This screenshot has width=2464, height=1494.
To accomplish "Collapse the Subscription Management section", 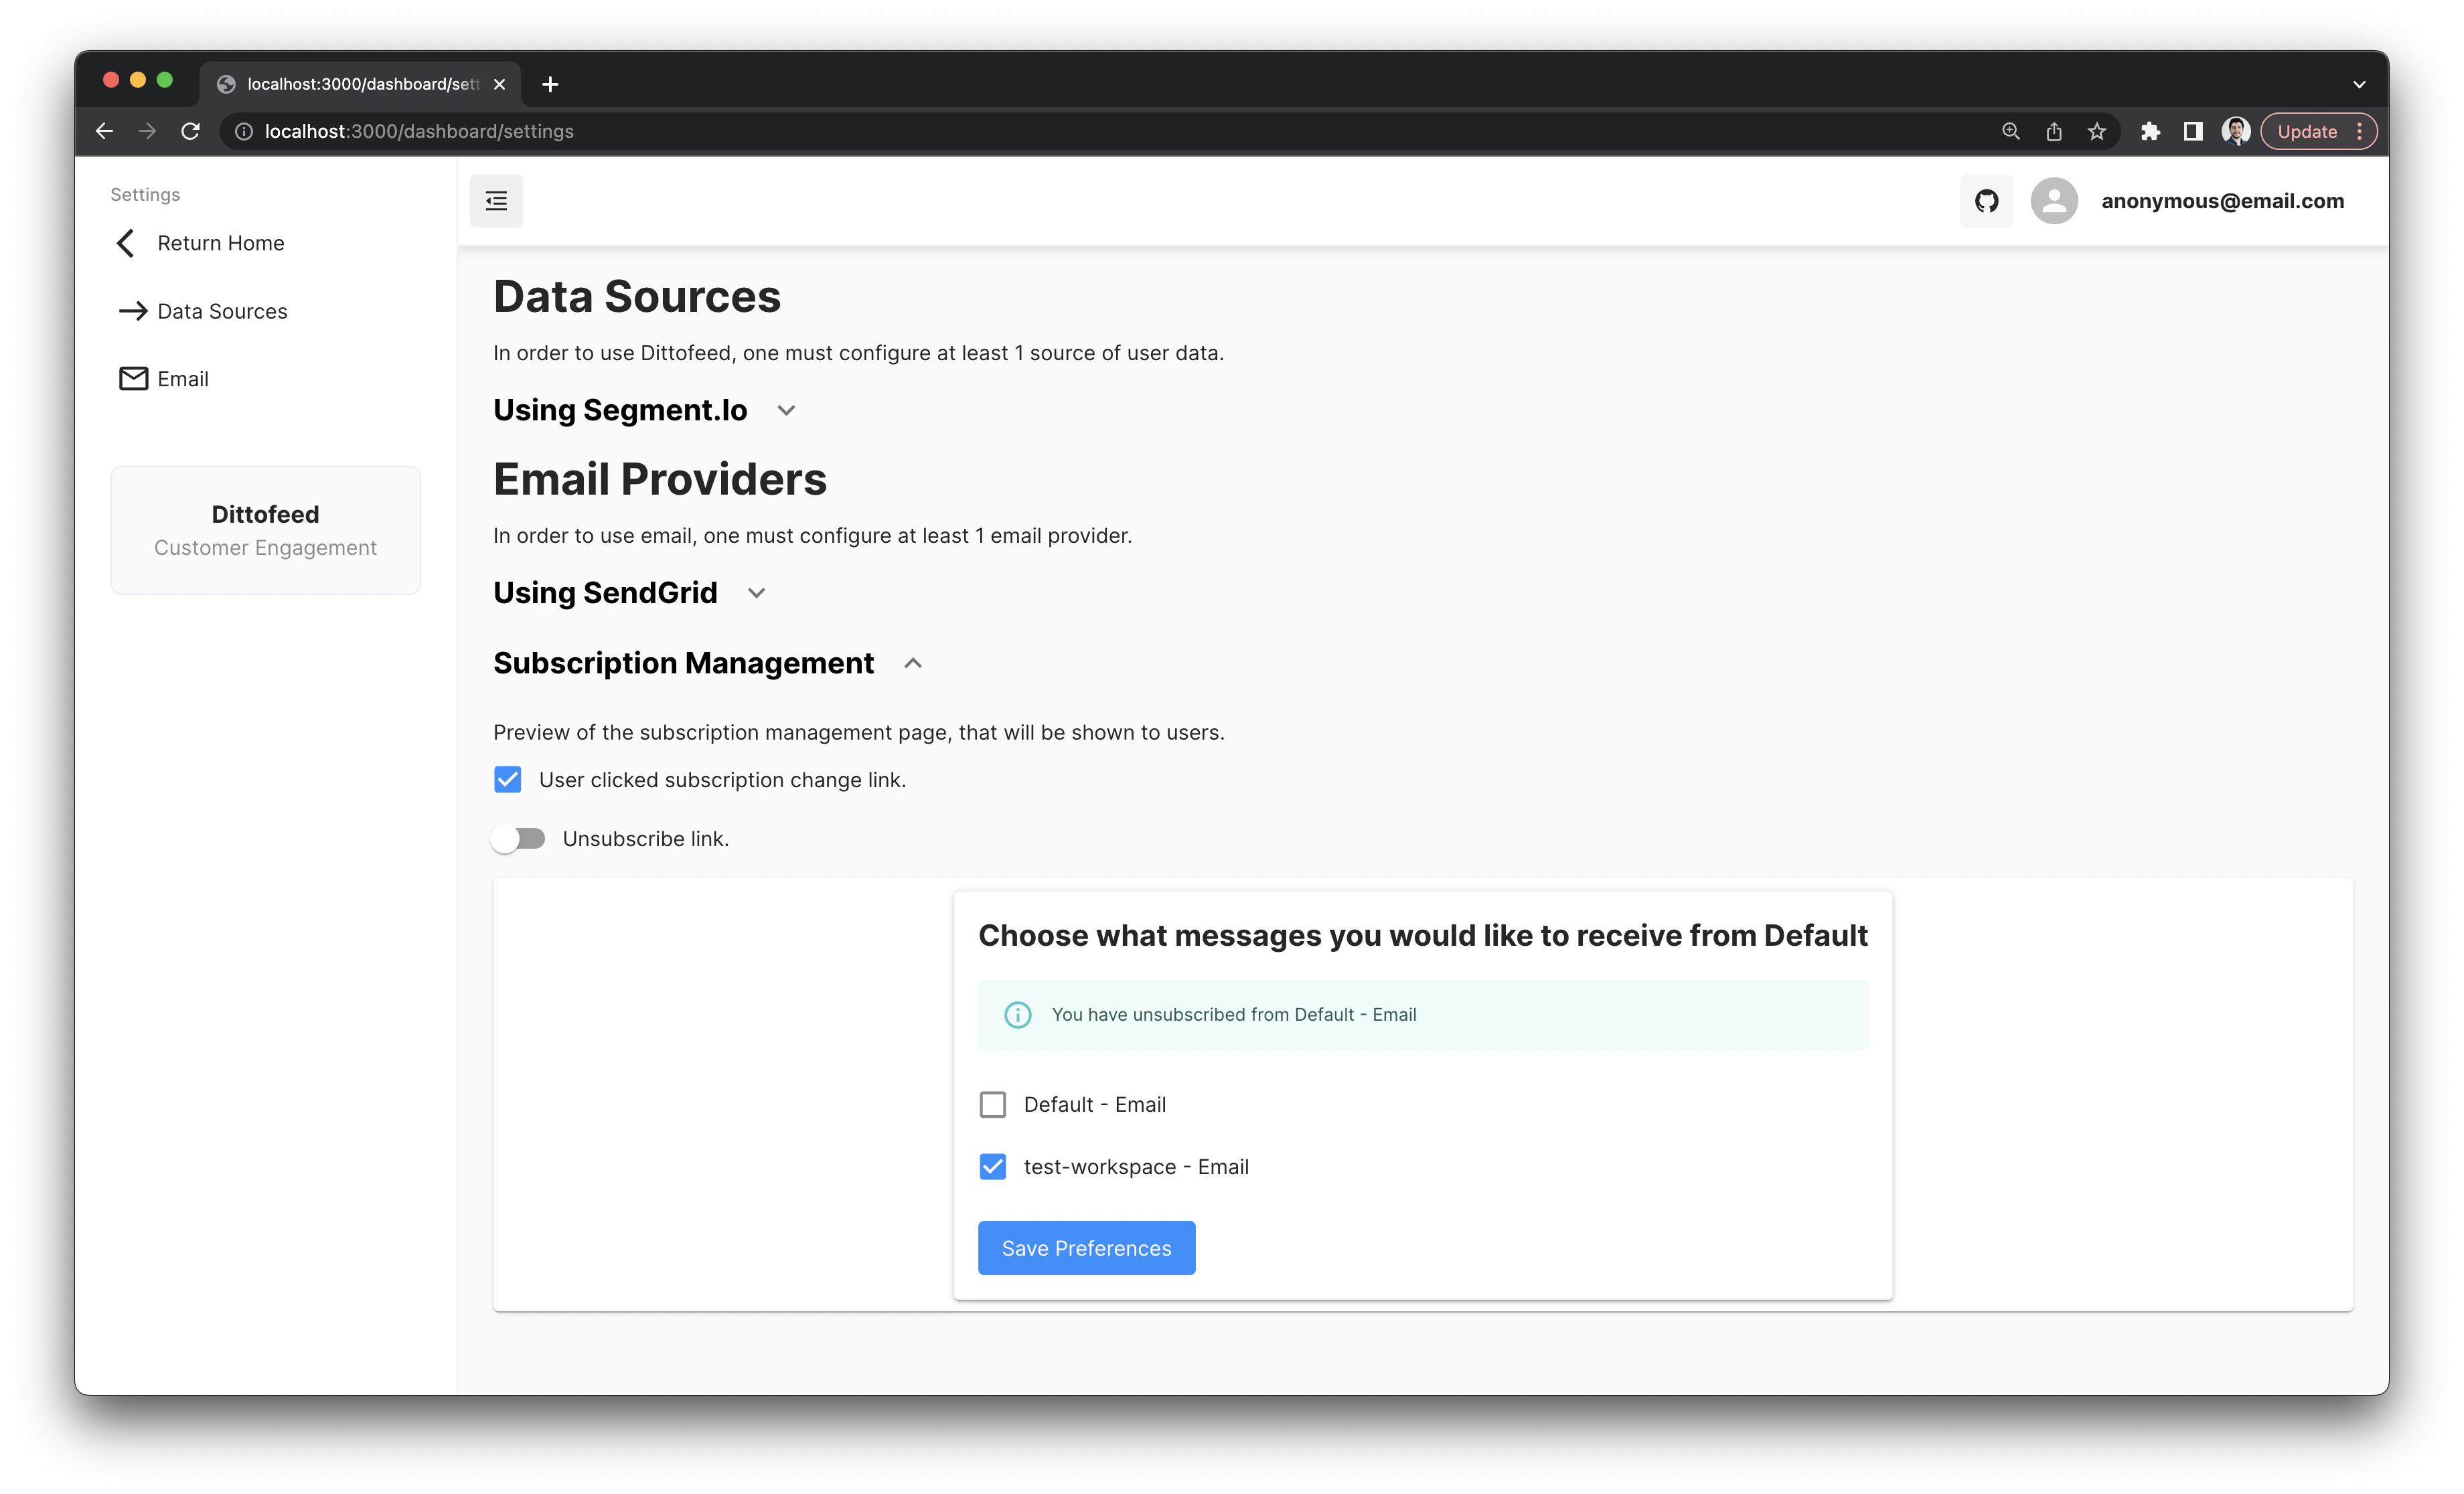I will tap(912, 663).
